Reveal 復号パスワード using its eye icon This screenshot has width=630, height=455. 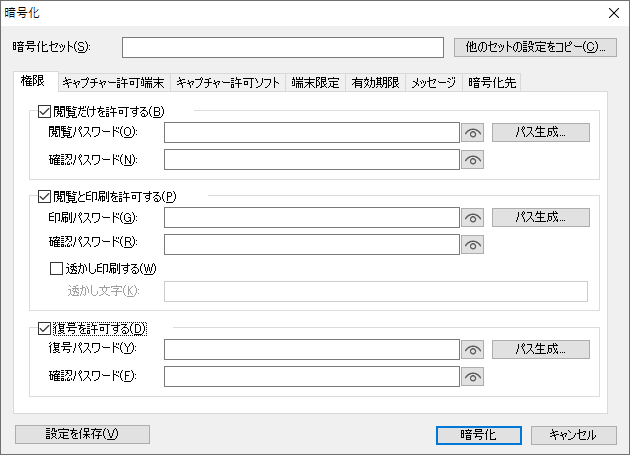pos(473,350)
